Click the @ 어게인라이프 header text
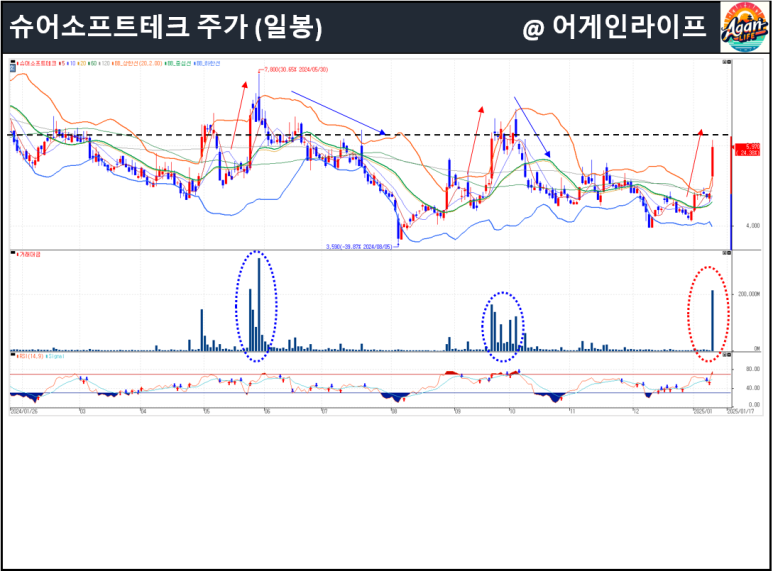Viewport: 773px width, 571px height. click(614, 27)
